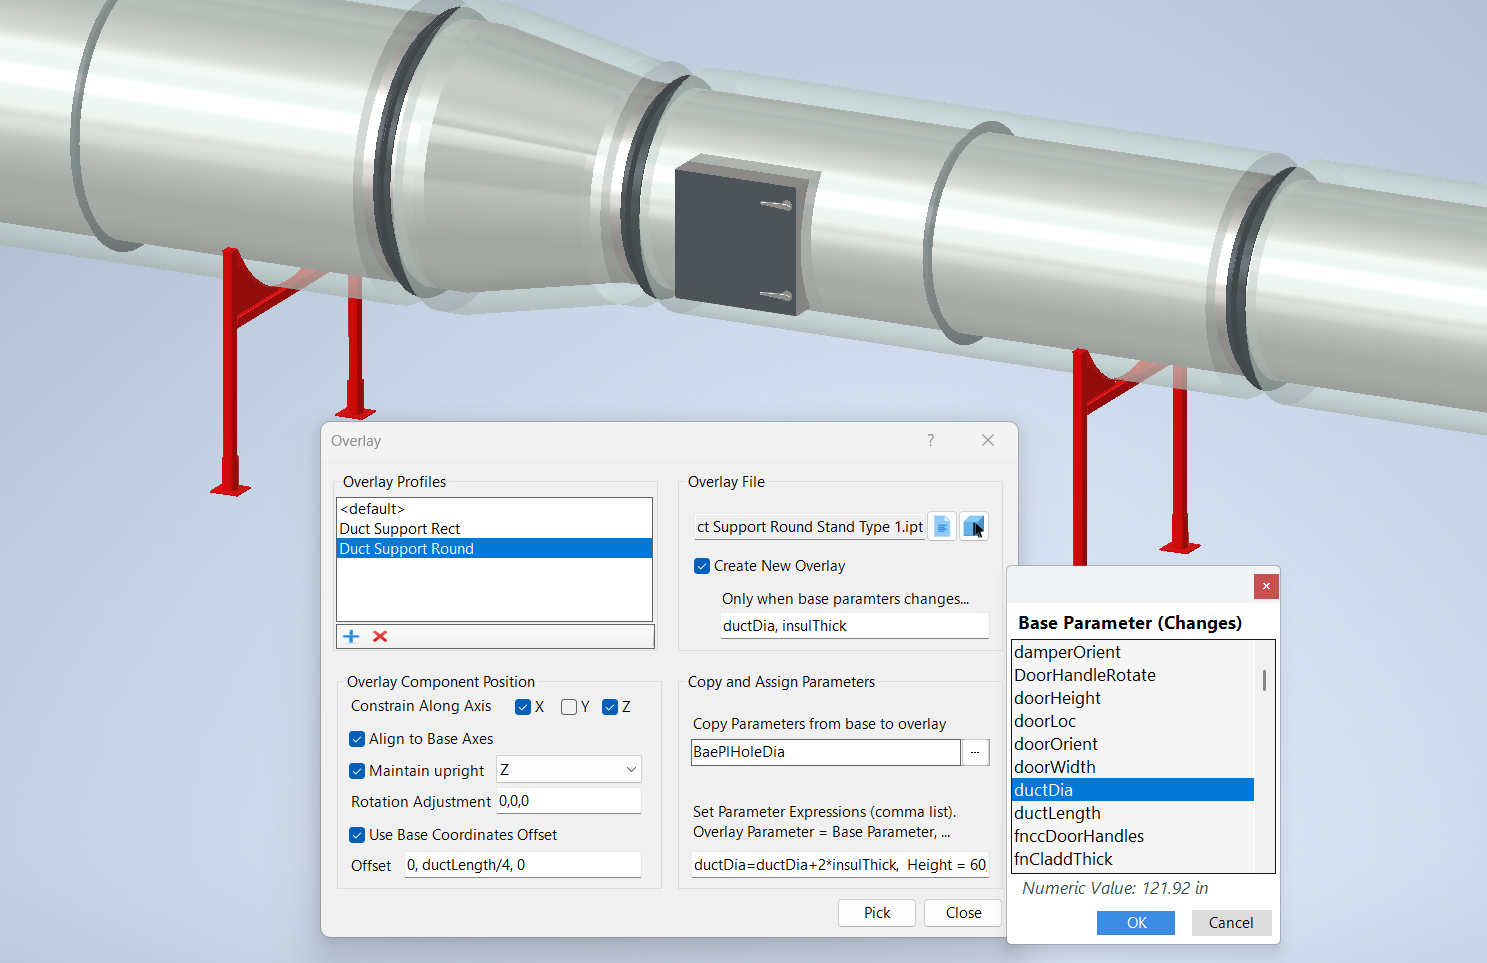Close the Overlay dialog window X

tap(988, 440)
